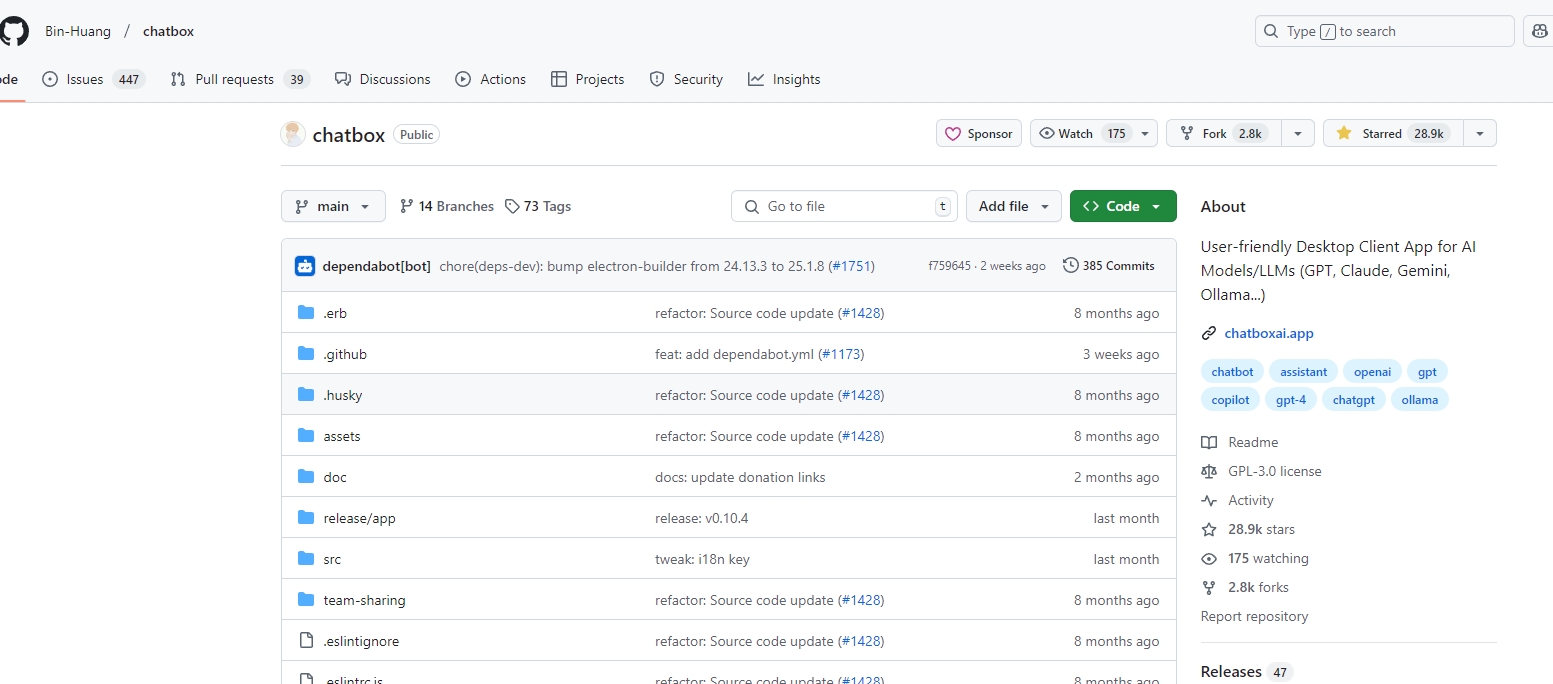Viewport: 1553px width, 684px height.
Task: View the 385 Commits history link
Action: coord(1109,266)
